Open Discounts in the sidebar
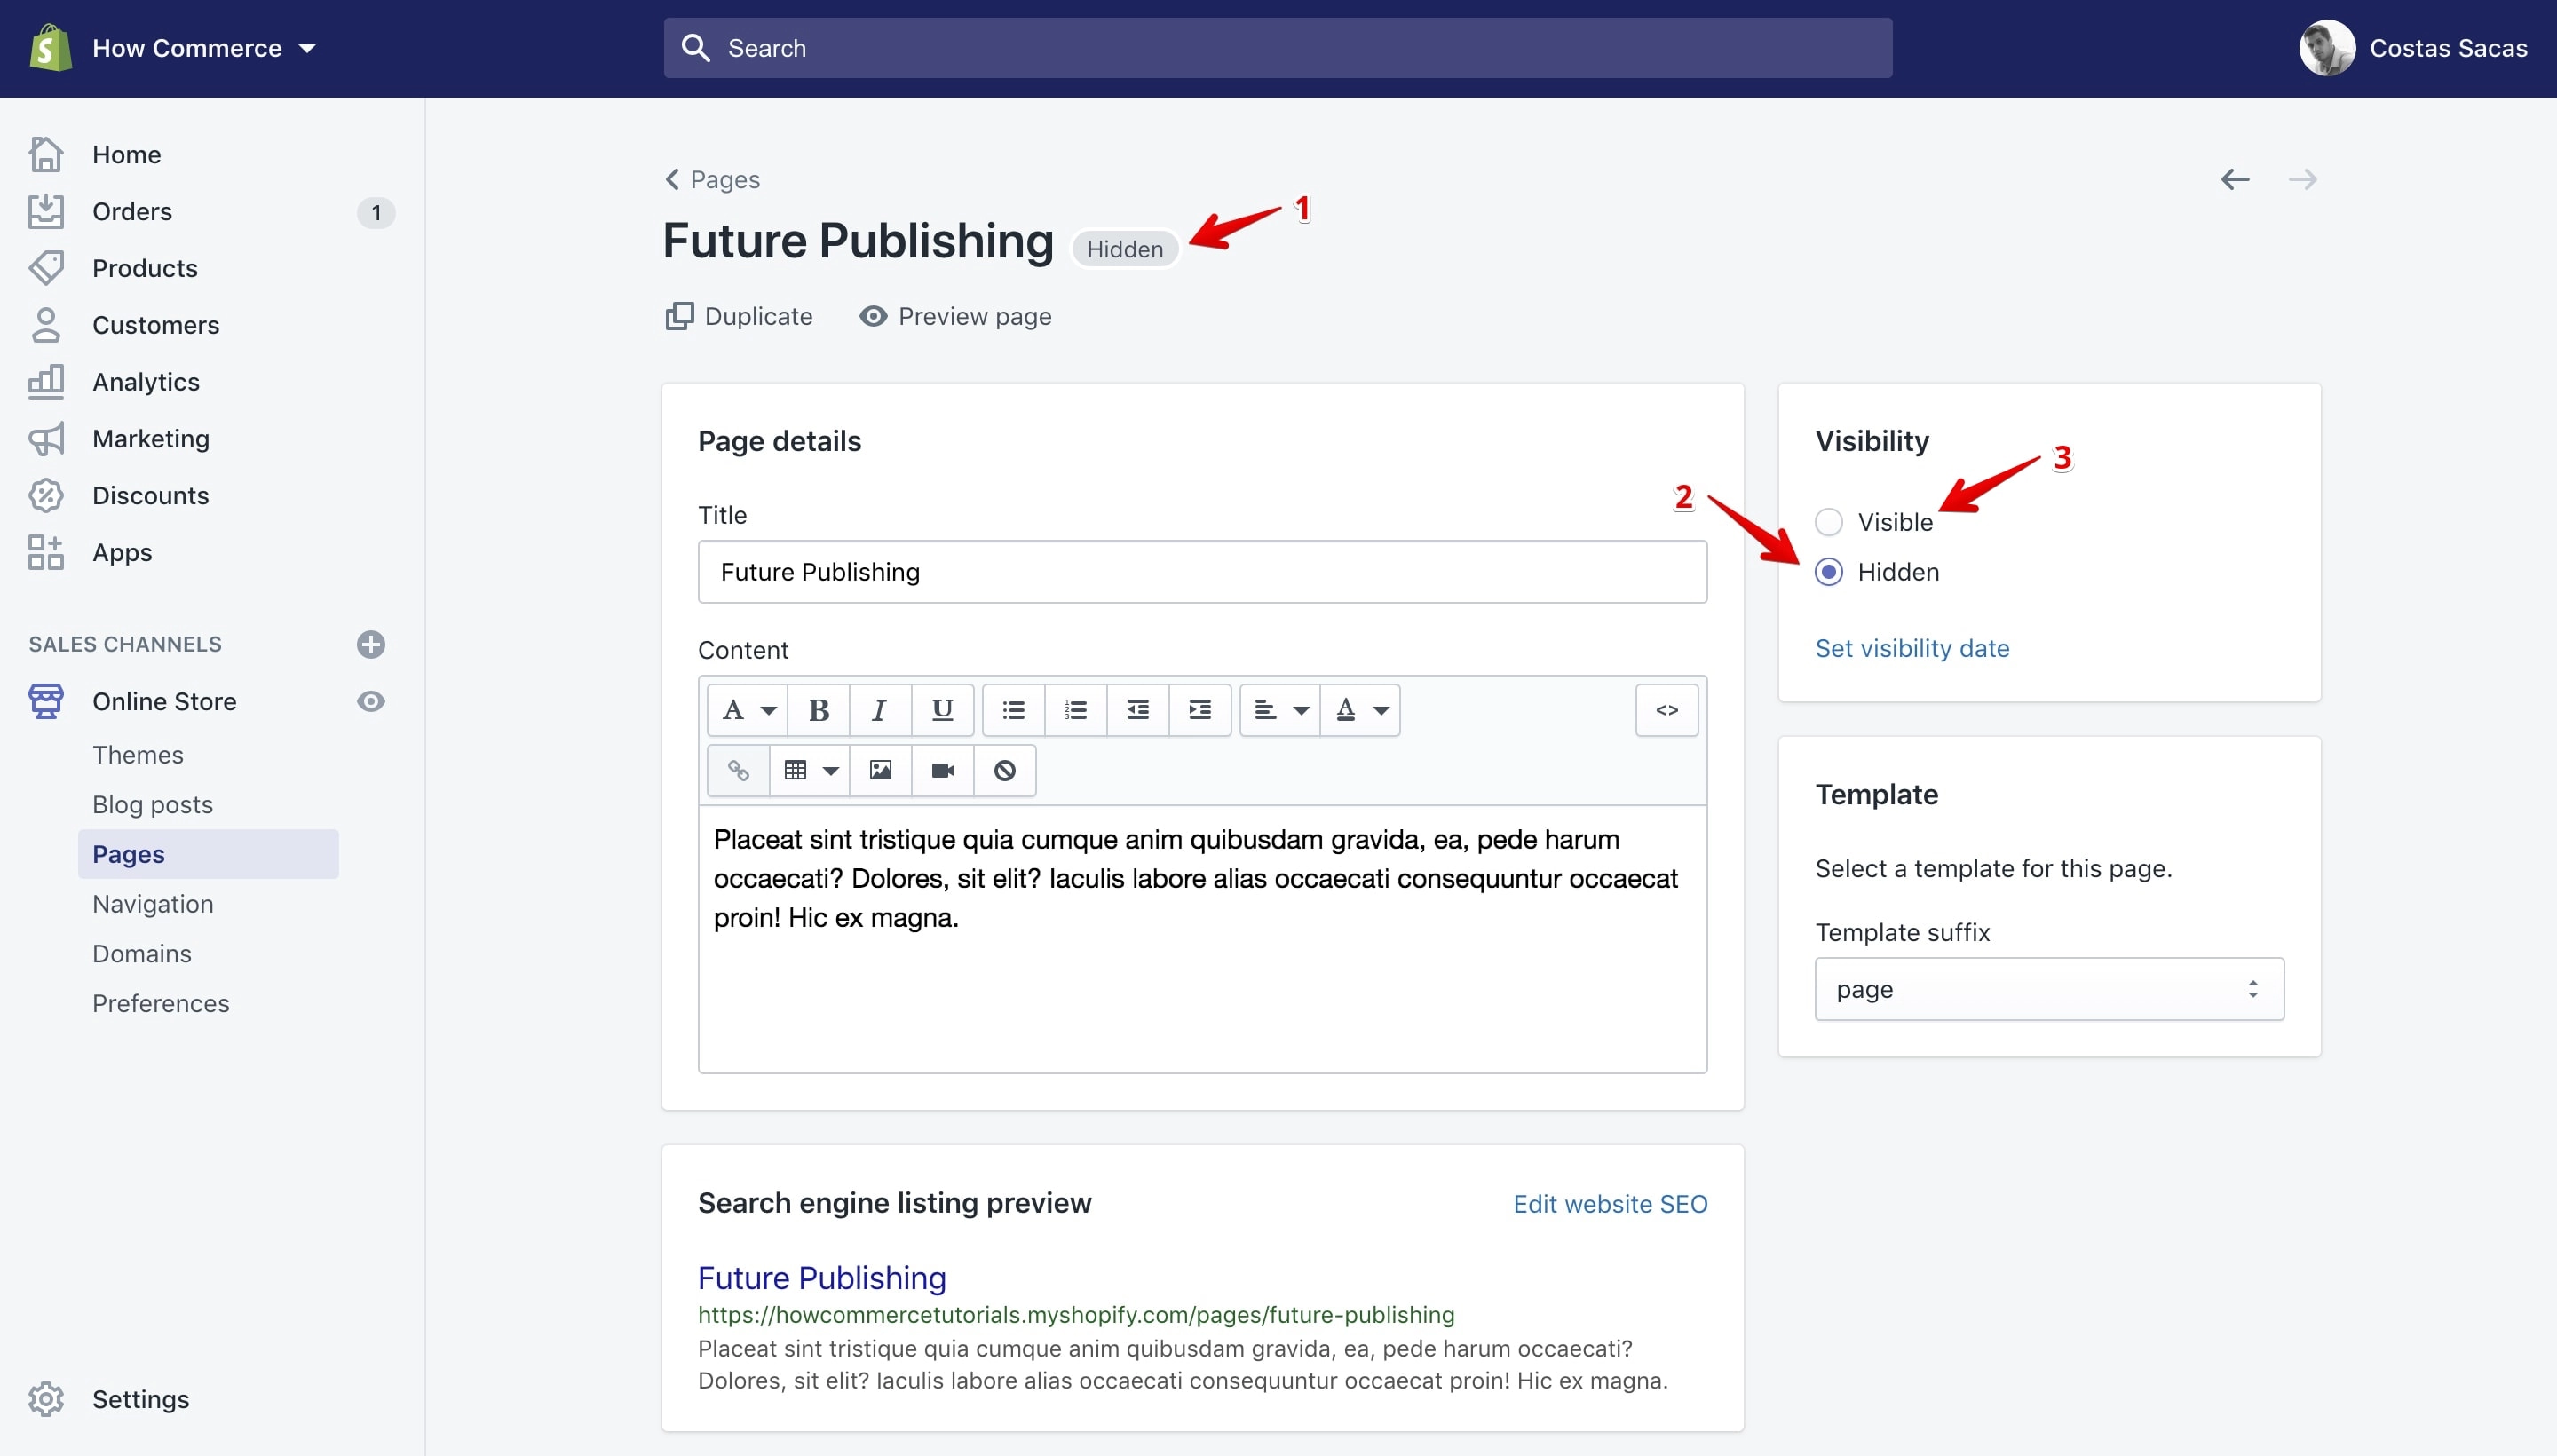This screenshot has height=1456, width=2557. [x=150, y=495]
